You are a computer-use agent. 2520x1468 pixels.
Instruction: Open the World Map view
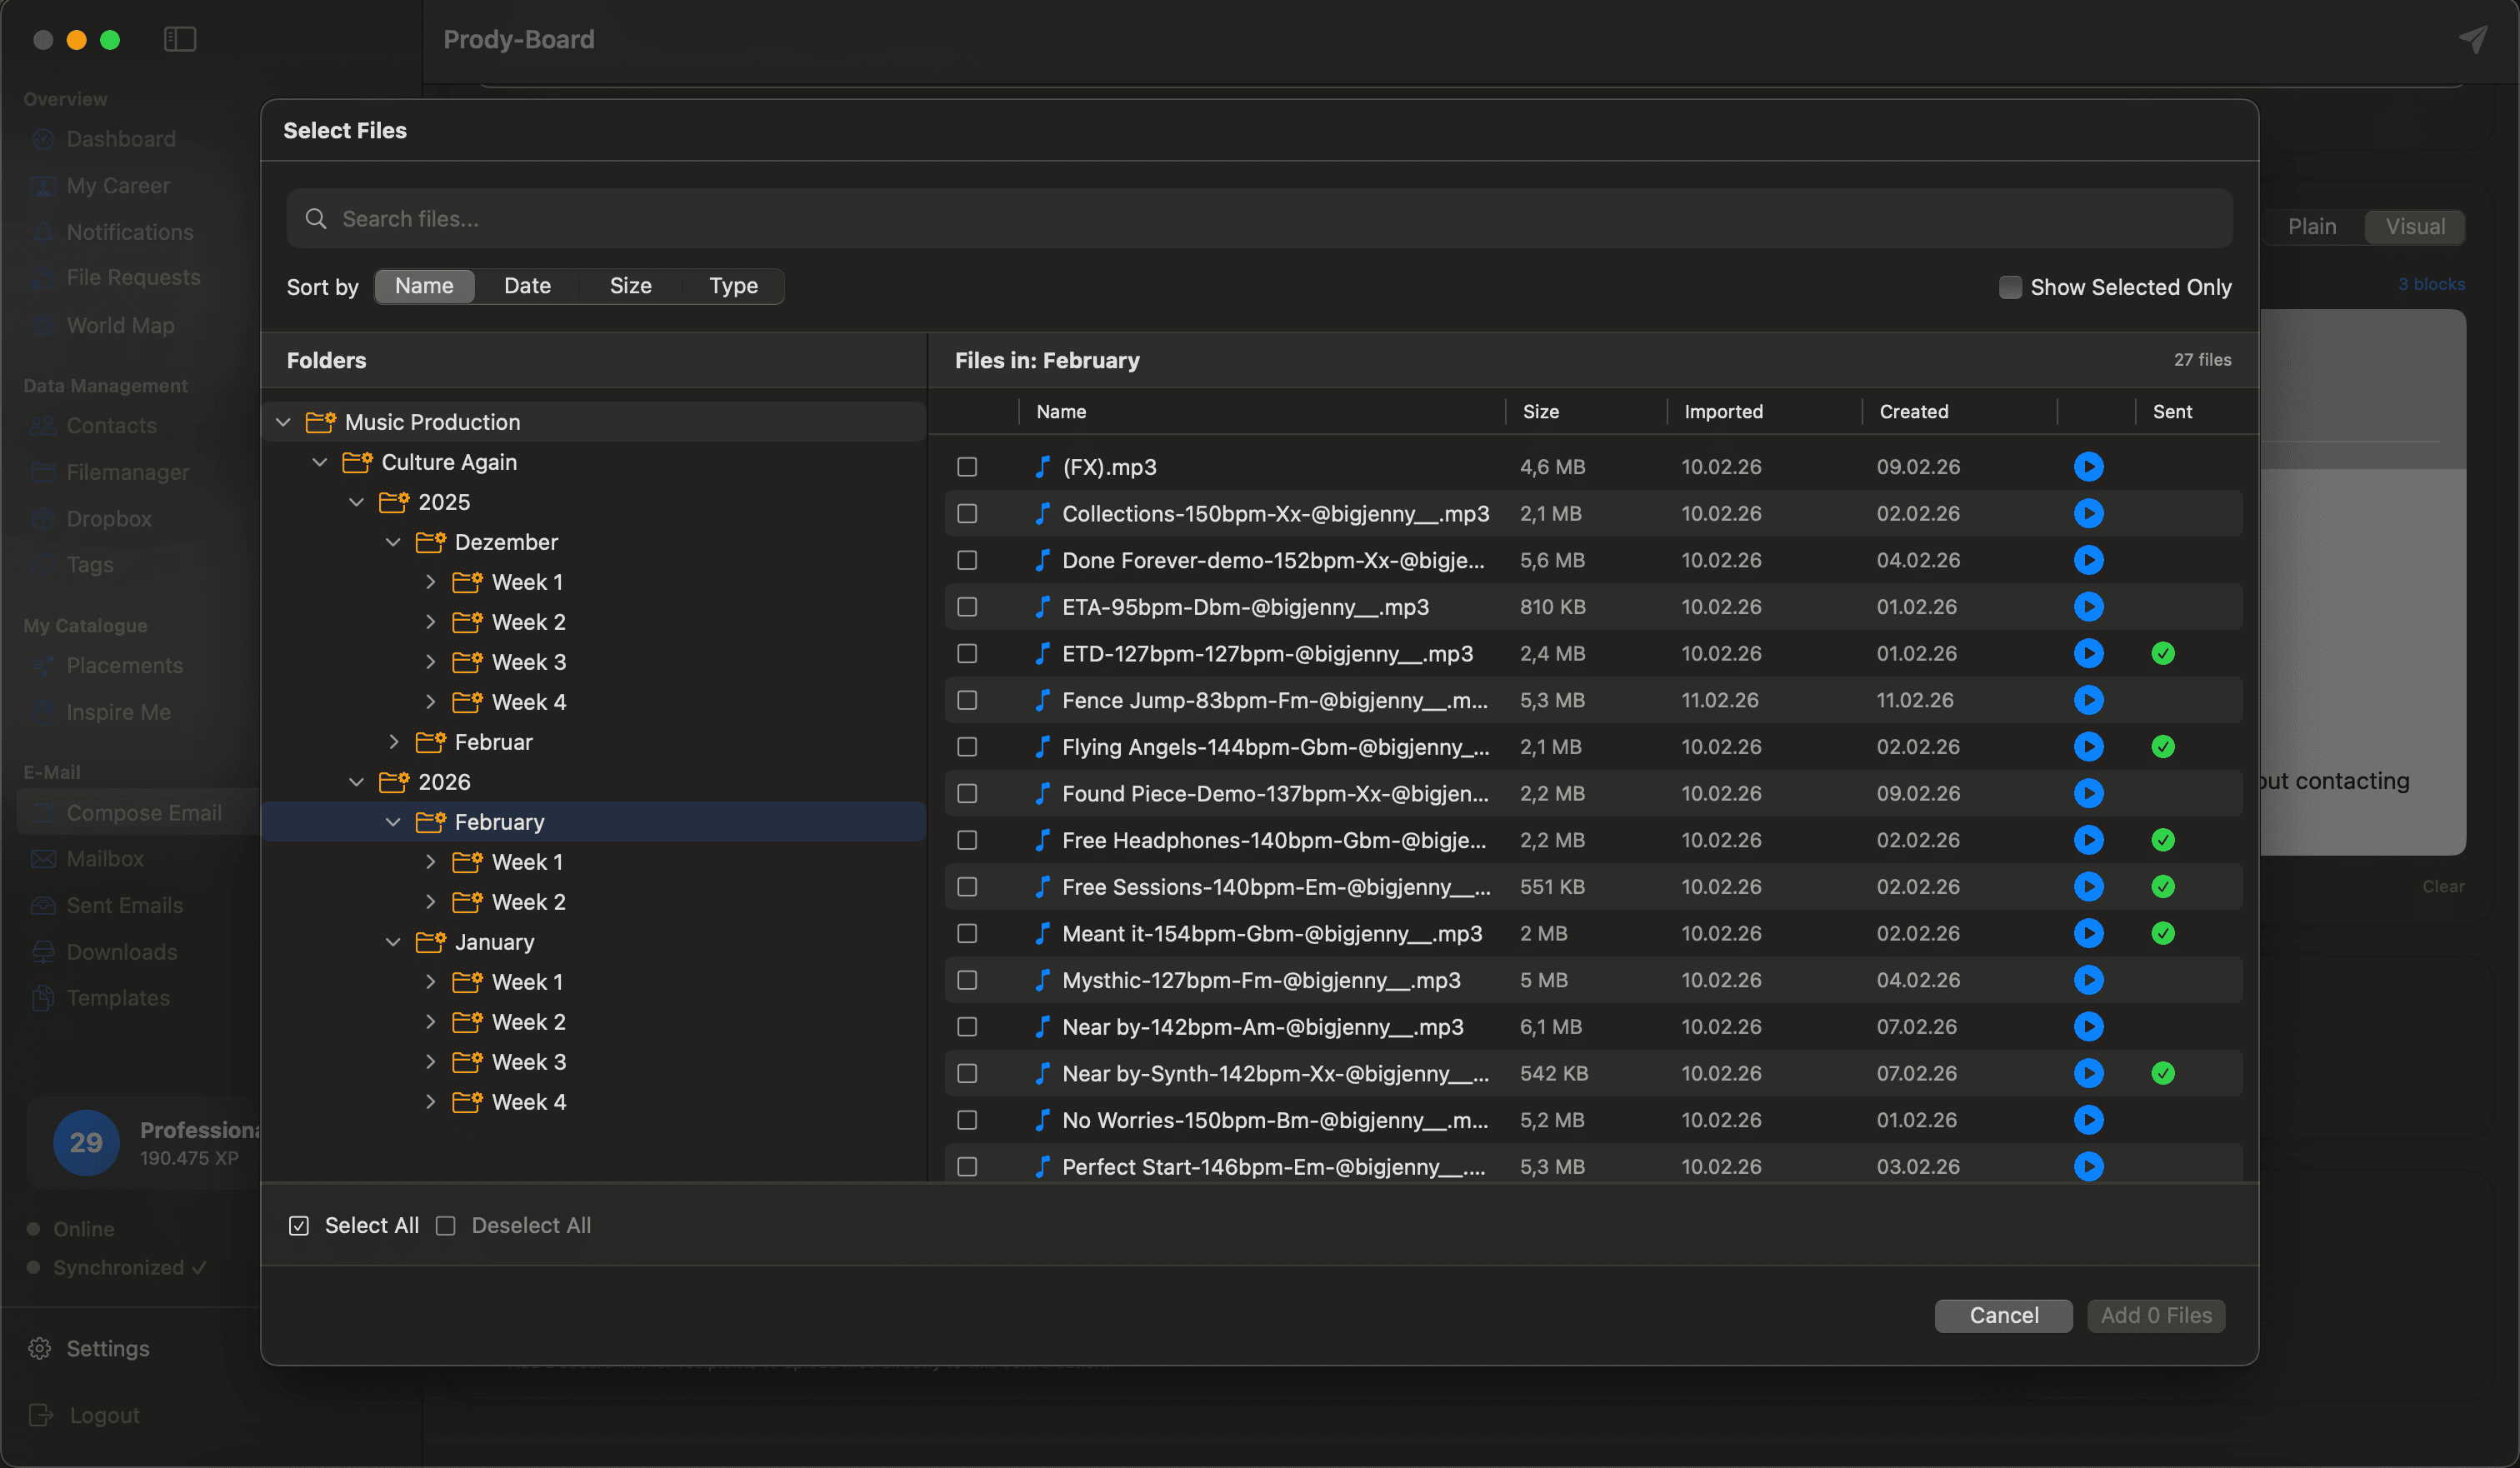pyautogui.click(x=119, y=325)
